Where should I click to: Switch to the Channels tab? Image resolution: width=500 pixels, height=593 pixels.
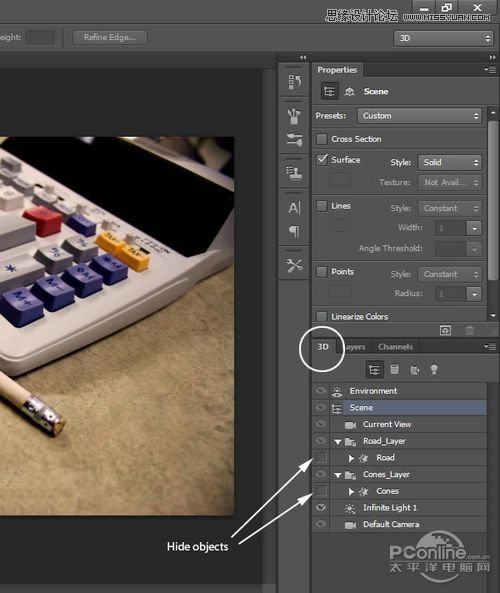(x=395, y=347)
